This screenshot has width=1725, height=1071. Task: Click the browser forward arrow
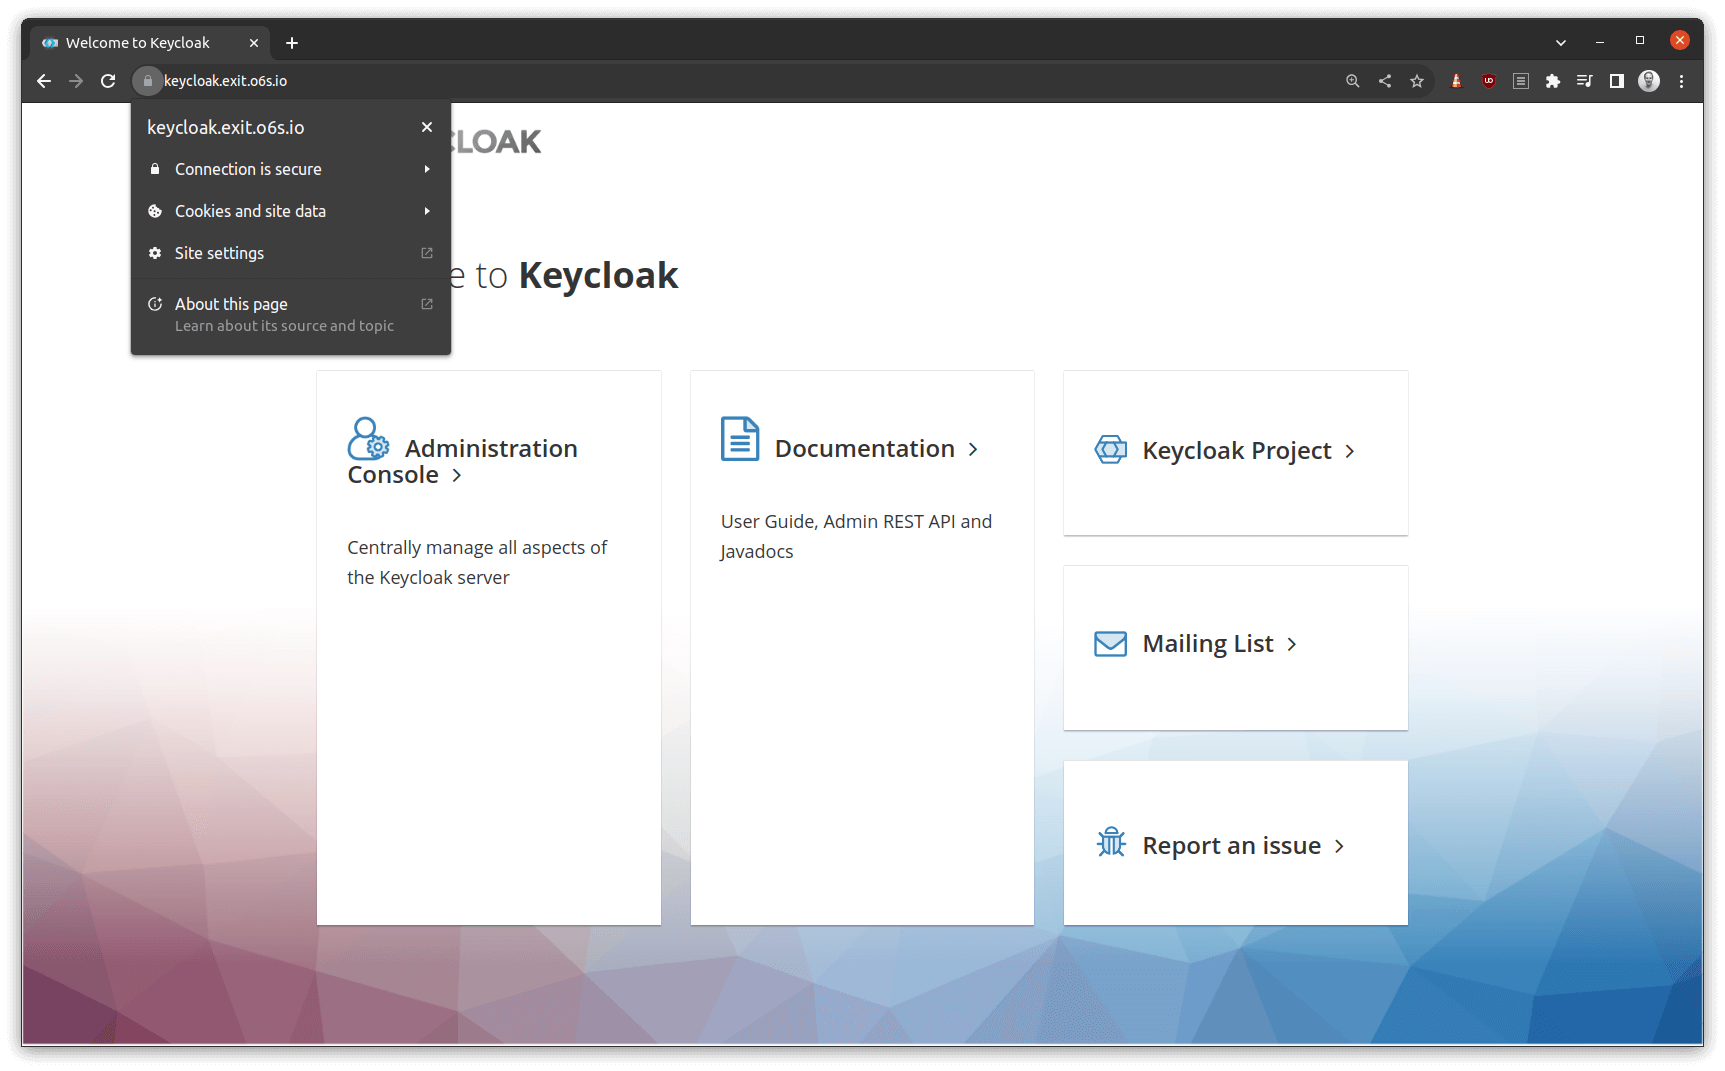pyautogui.click(x=76, y=81)
